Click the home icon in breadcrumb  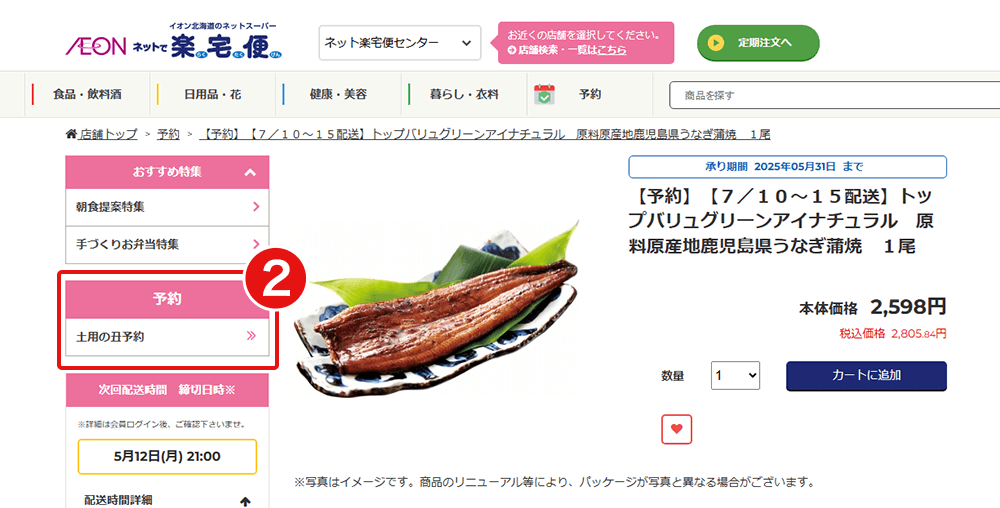click(71, 134)
